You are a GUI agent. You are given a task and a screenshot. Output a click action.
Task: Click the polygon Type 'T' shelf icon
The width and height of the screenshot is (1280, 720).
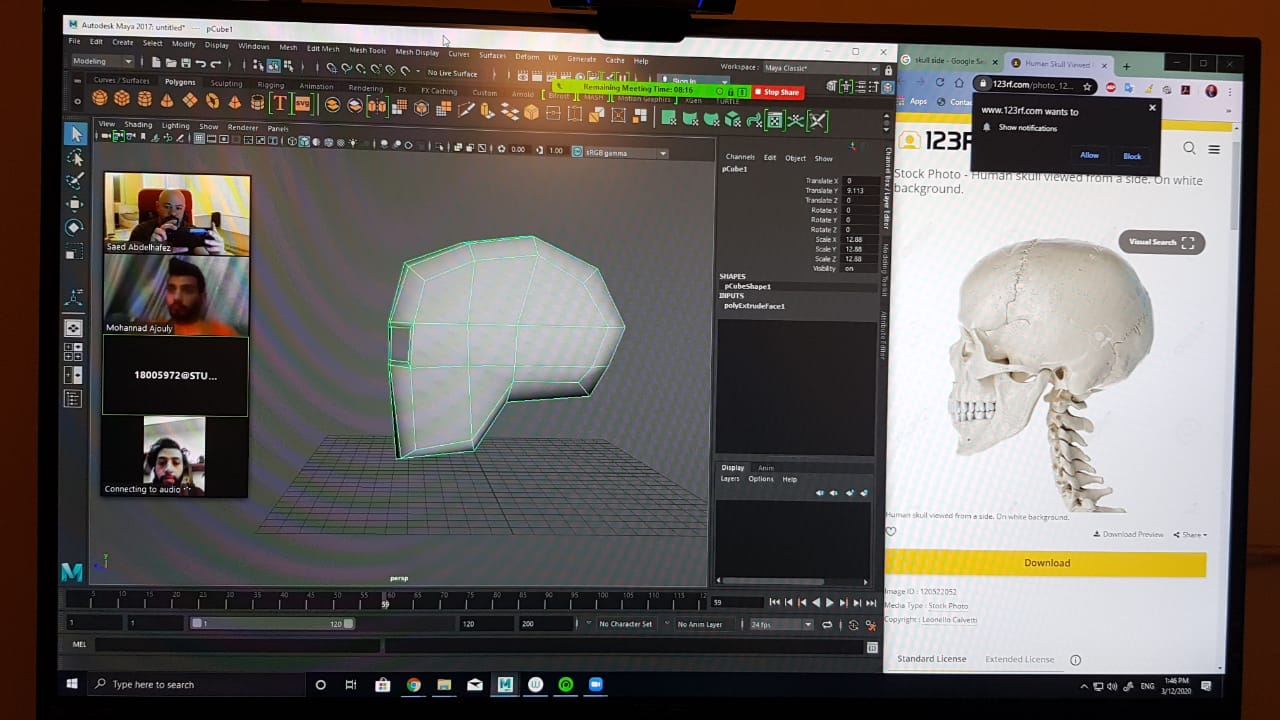[x=279, y=103]
